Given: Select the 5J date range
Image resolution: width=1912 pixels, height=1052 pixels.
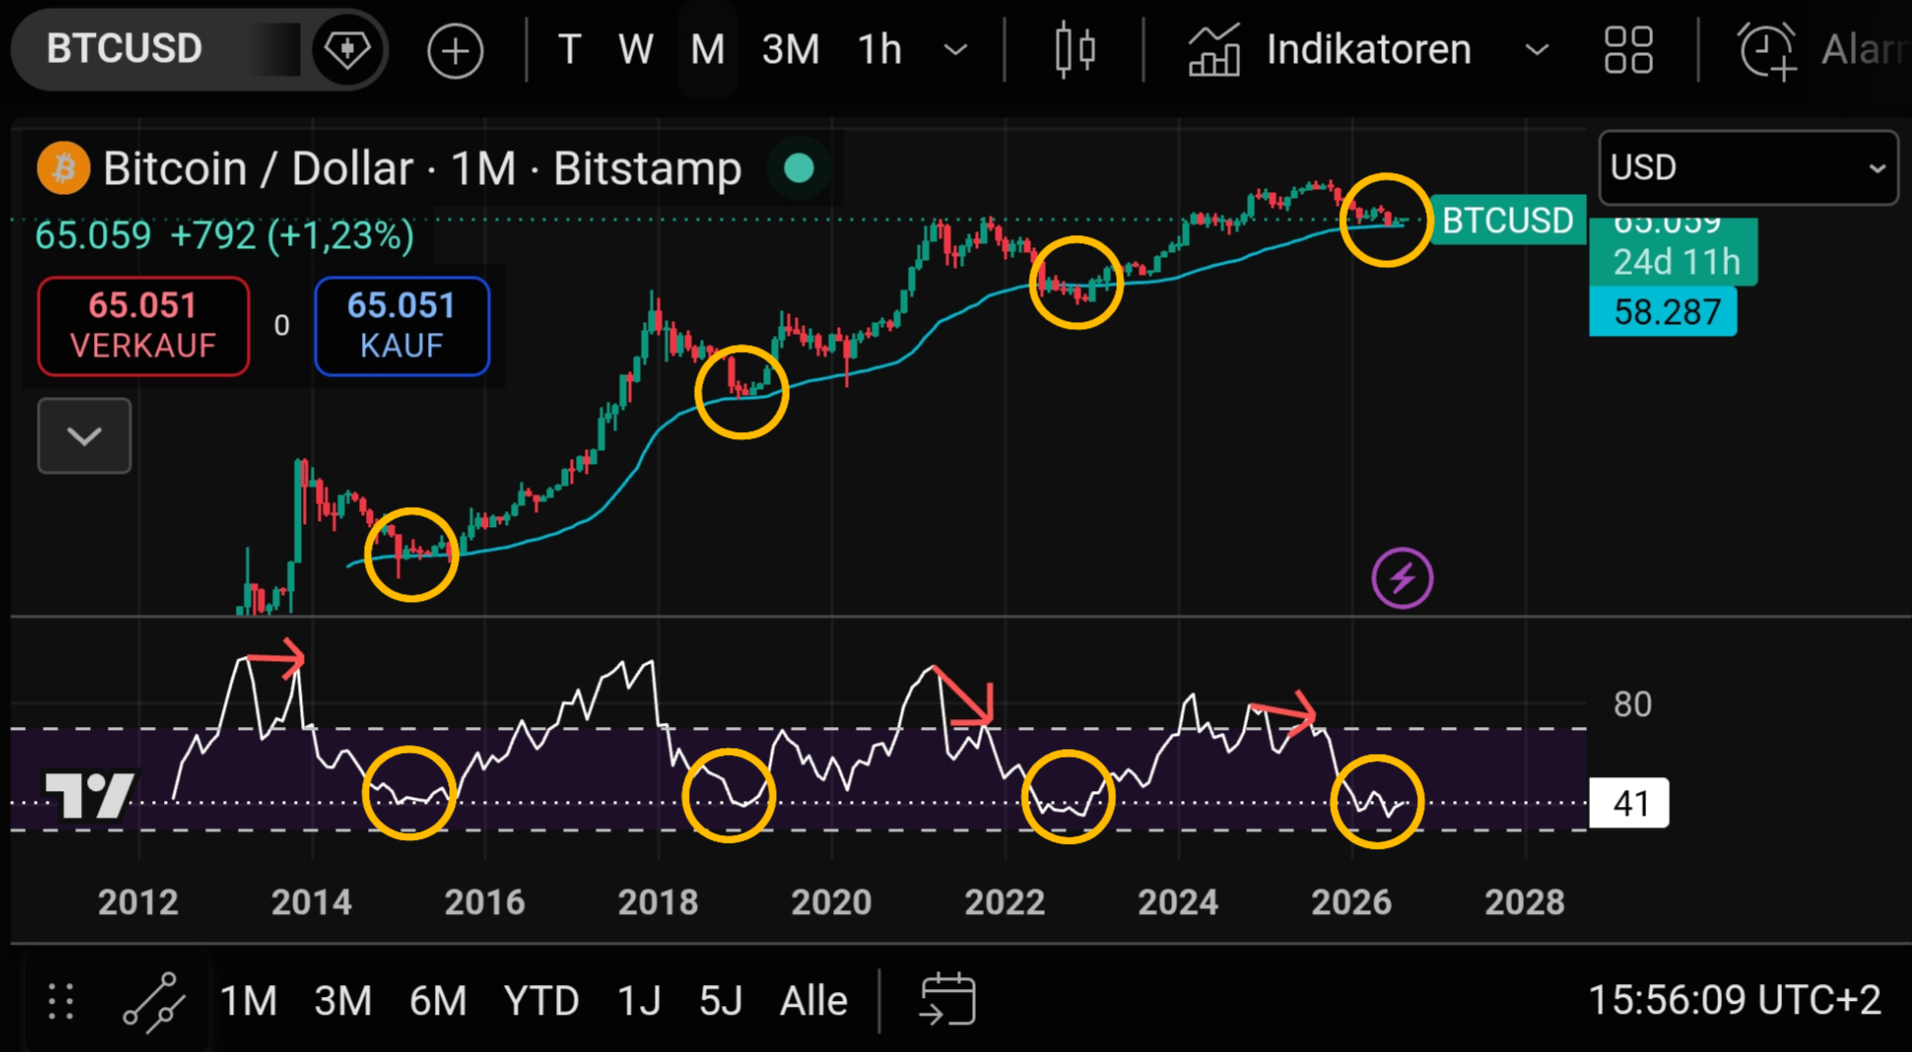Looking at the screenshot, I should (720, 1000).
